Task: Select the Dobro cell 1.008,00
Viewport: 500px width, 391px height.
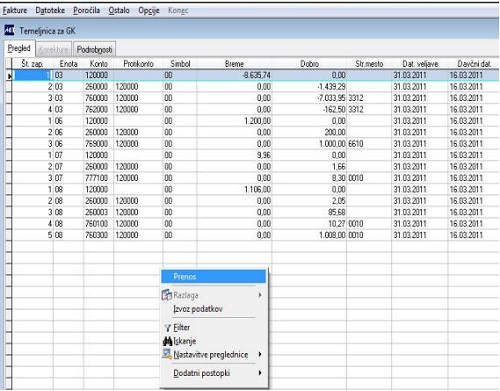Action: point(309,235)
